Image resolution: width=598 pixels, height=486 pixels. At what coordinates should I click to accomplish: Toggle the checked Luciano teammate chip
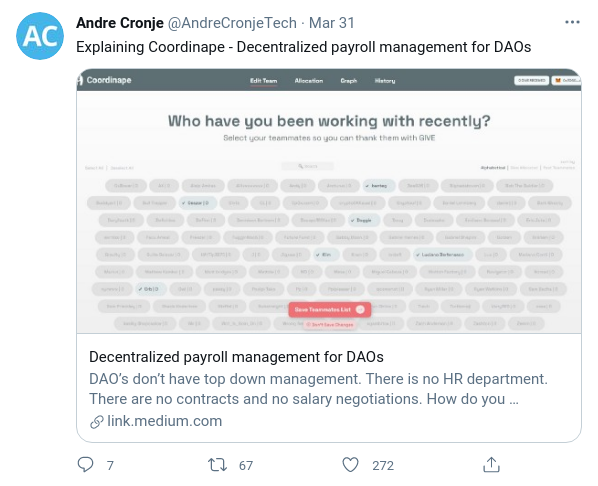pyautogui.click(x=442, y=254)
